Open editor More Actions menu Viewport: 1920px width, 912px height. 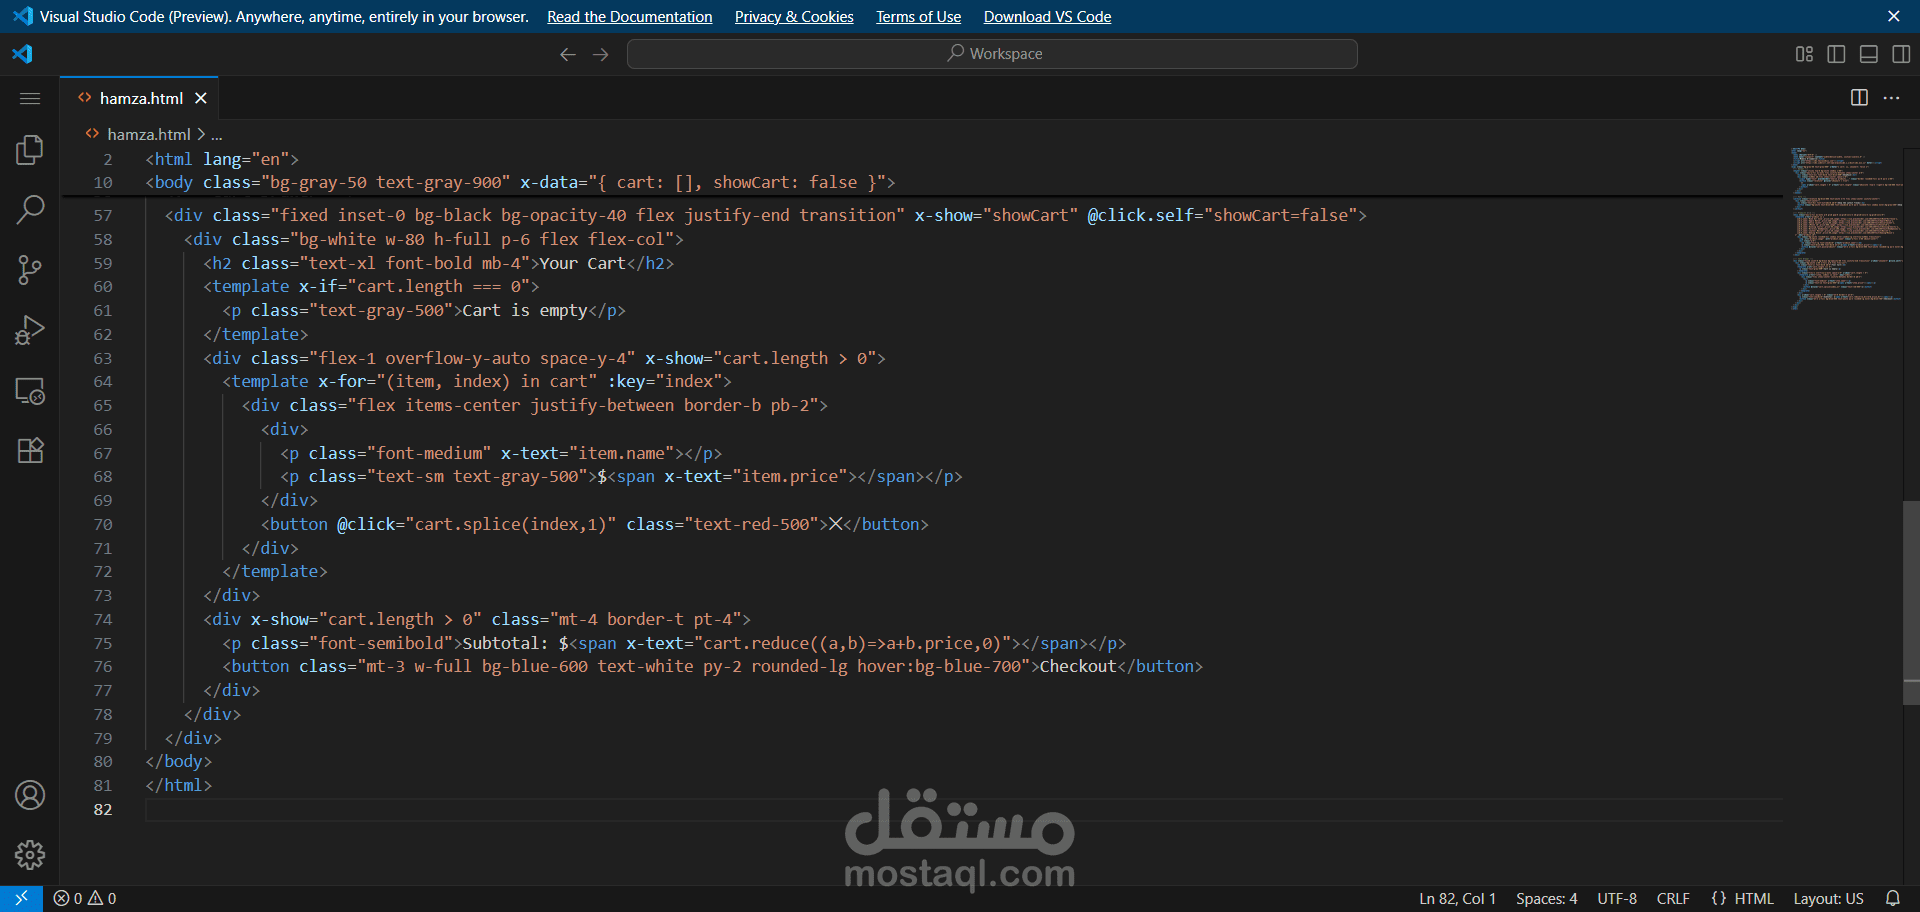(1891, 98)
